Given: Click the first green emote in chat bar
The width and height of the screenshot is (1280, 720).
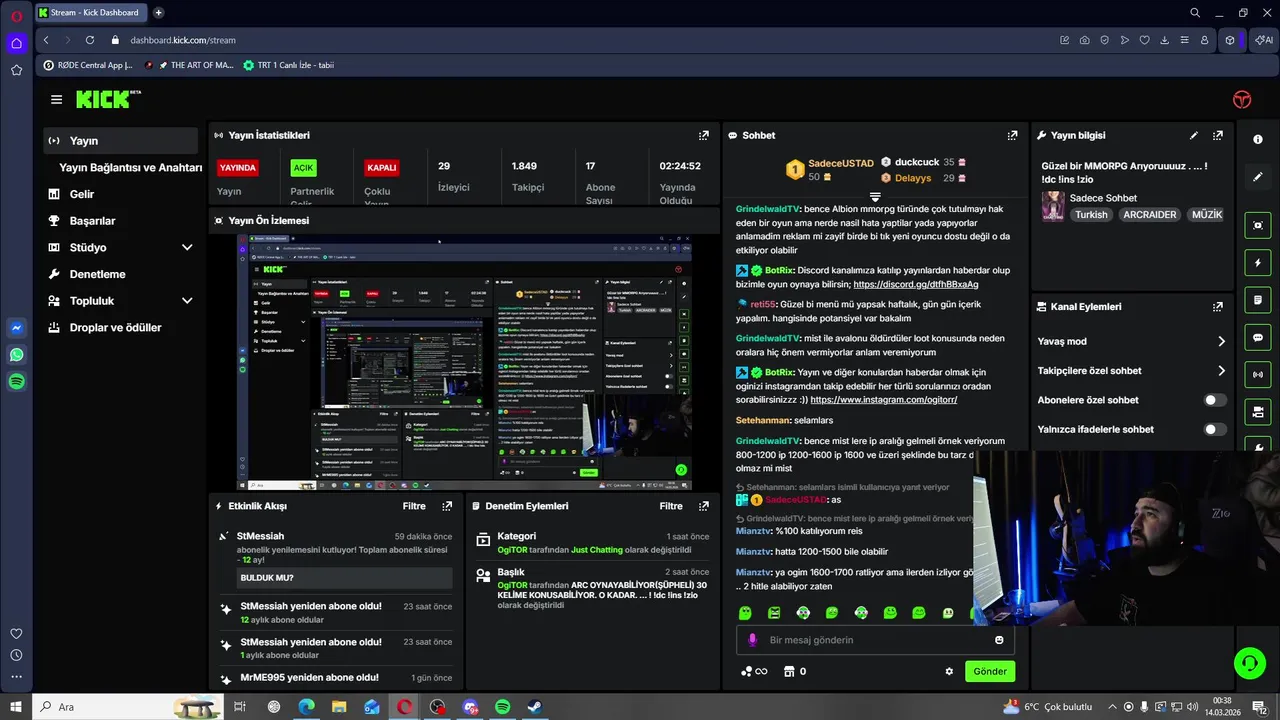Looking at the screenshot, I should click(745, 613).
